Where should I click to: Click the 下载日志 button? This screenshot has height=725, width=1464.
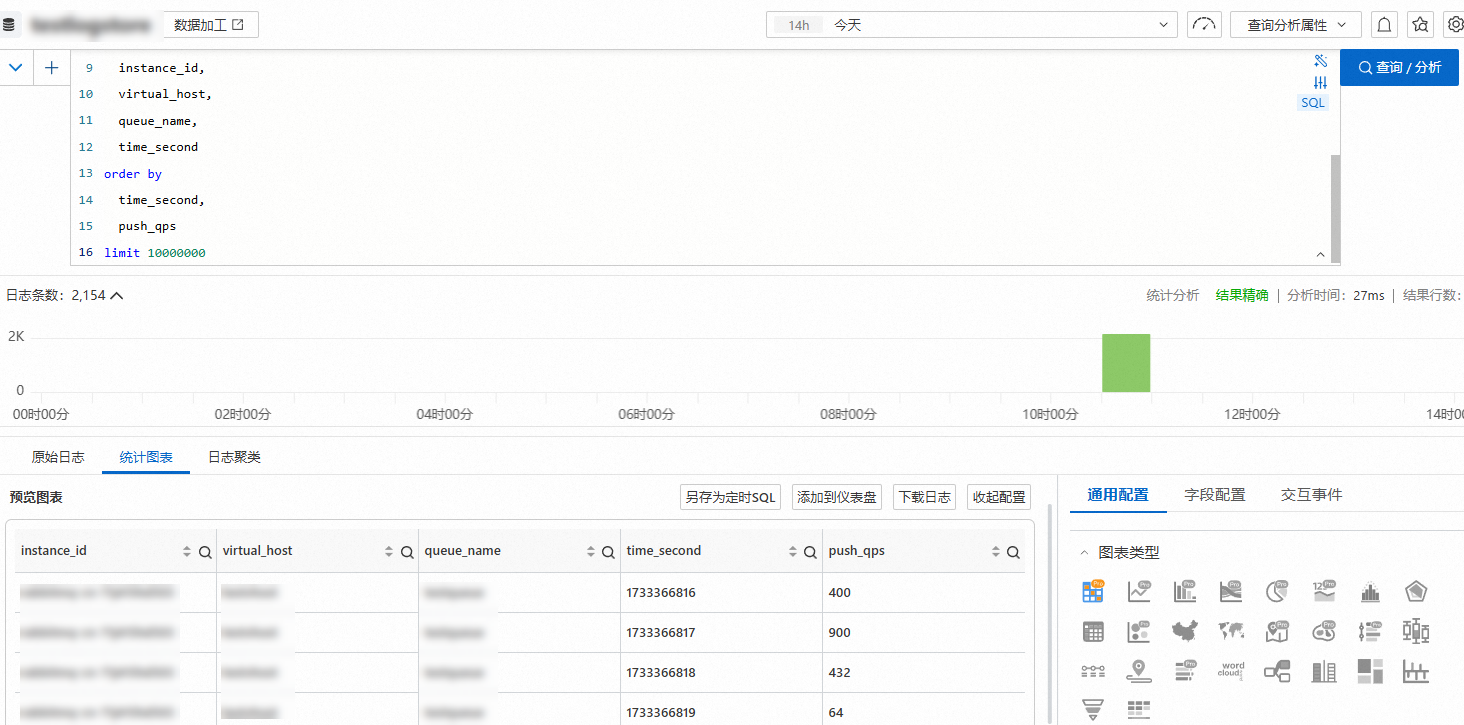click(924, 497)
